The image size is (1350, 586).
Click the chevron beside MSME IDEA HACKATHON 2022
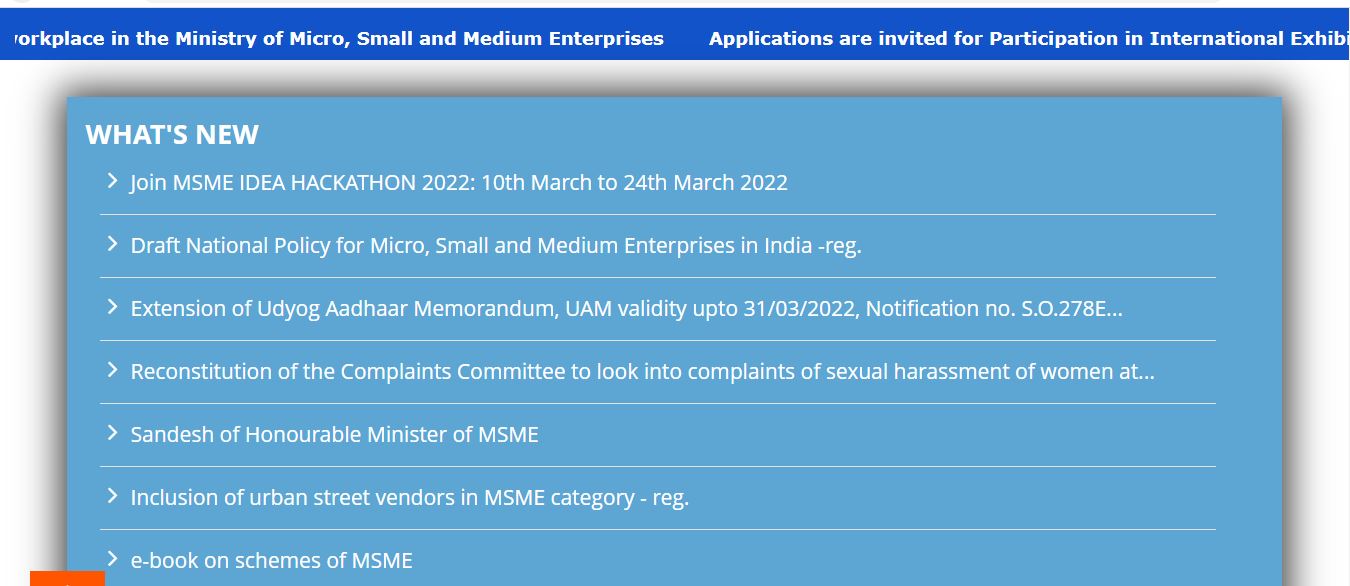112,183
